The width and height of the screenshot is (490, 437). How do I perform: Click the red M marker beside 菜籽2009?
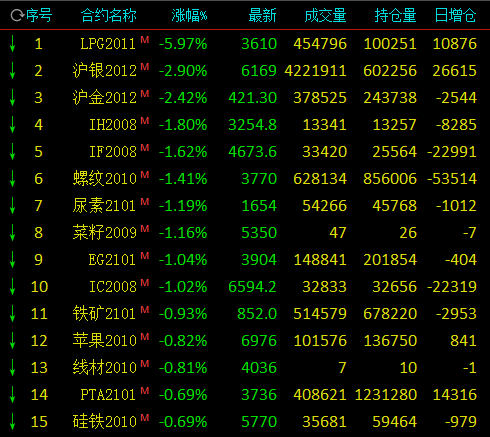(x=145, y=228)
